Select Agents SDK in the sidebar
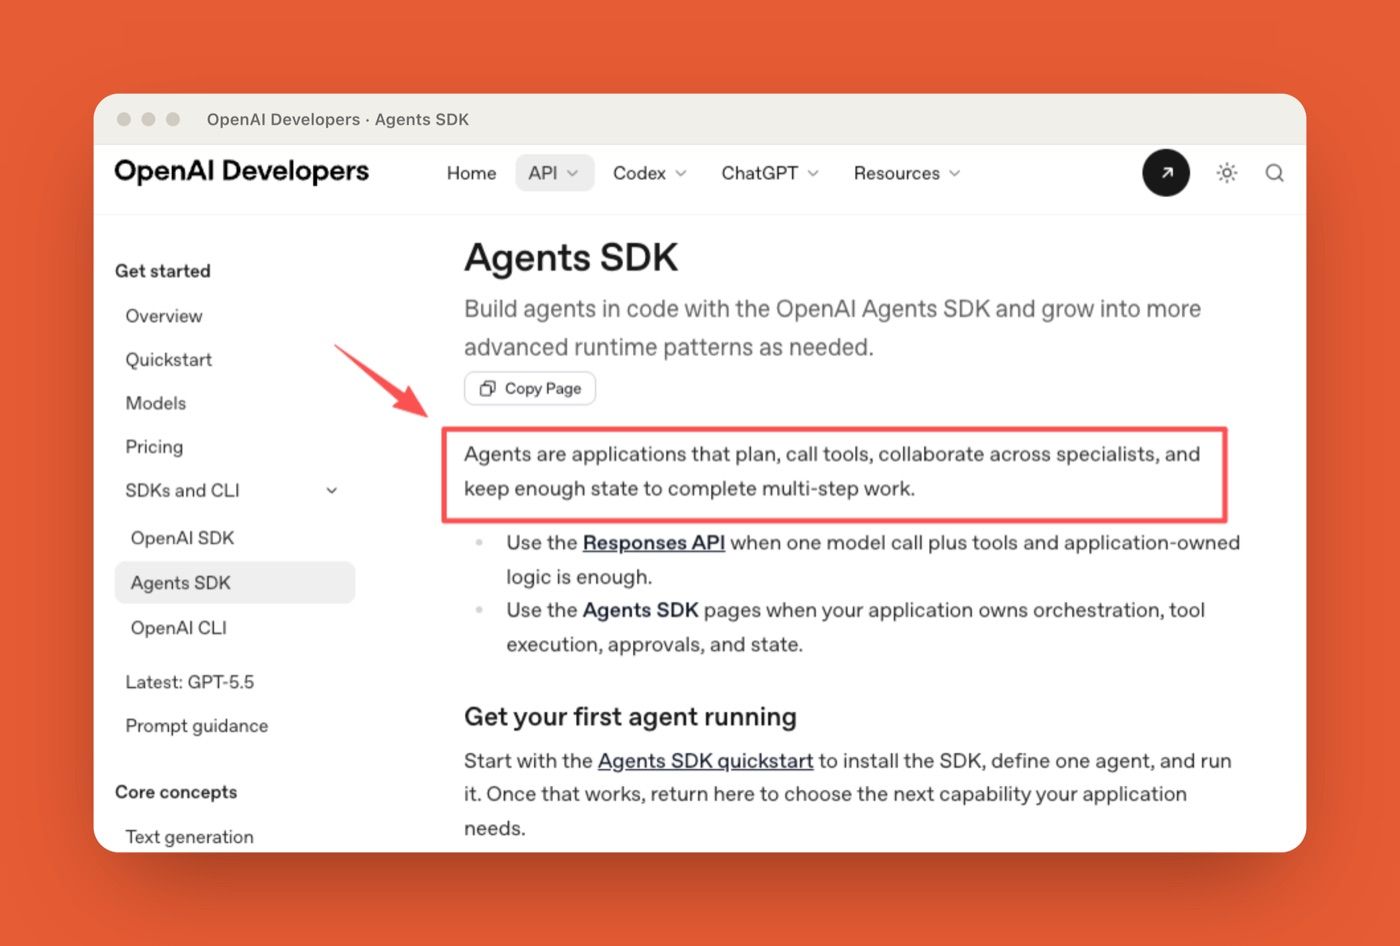The height and width of the screenshot is (946, 1400). [x=235, y=583]
